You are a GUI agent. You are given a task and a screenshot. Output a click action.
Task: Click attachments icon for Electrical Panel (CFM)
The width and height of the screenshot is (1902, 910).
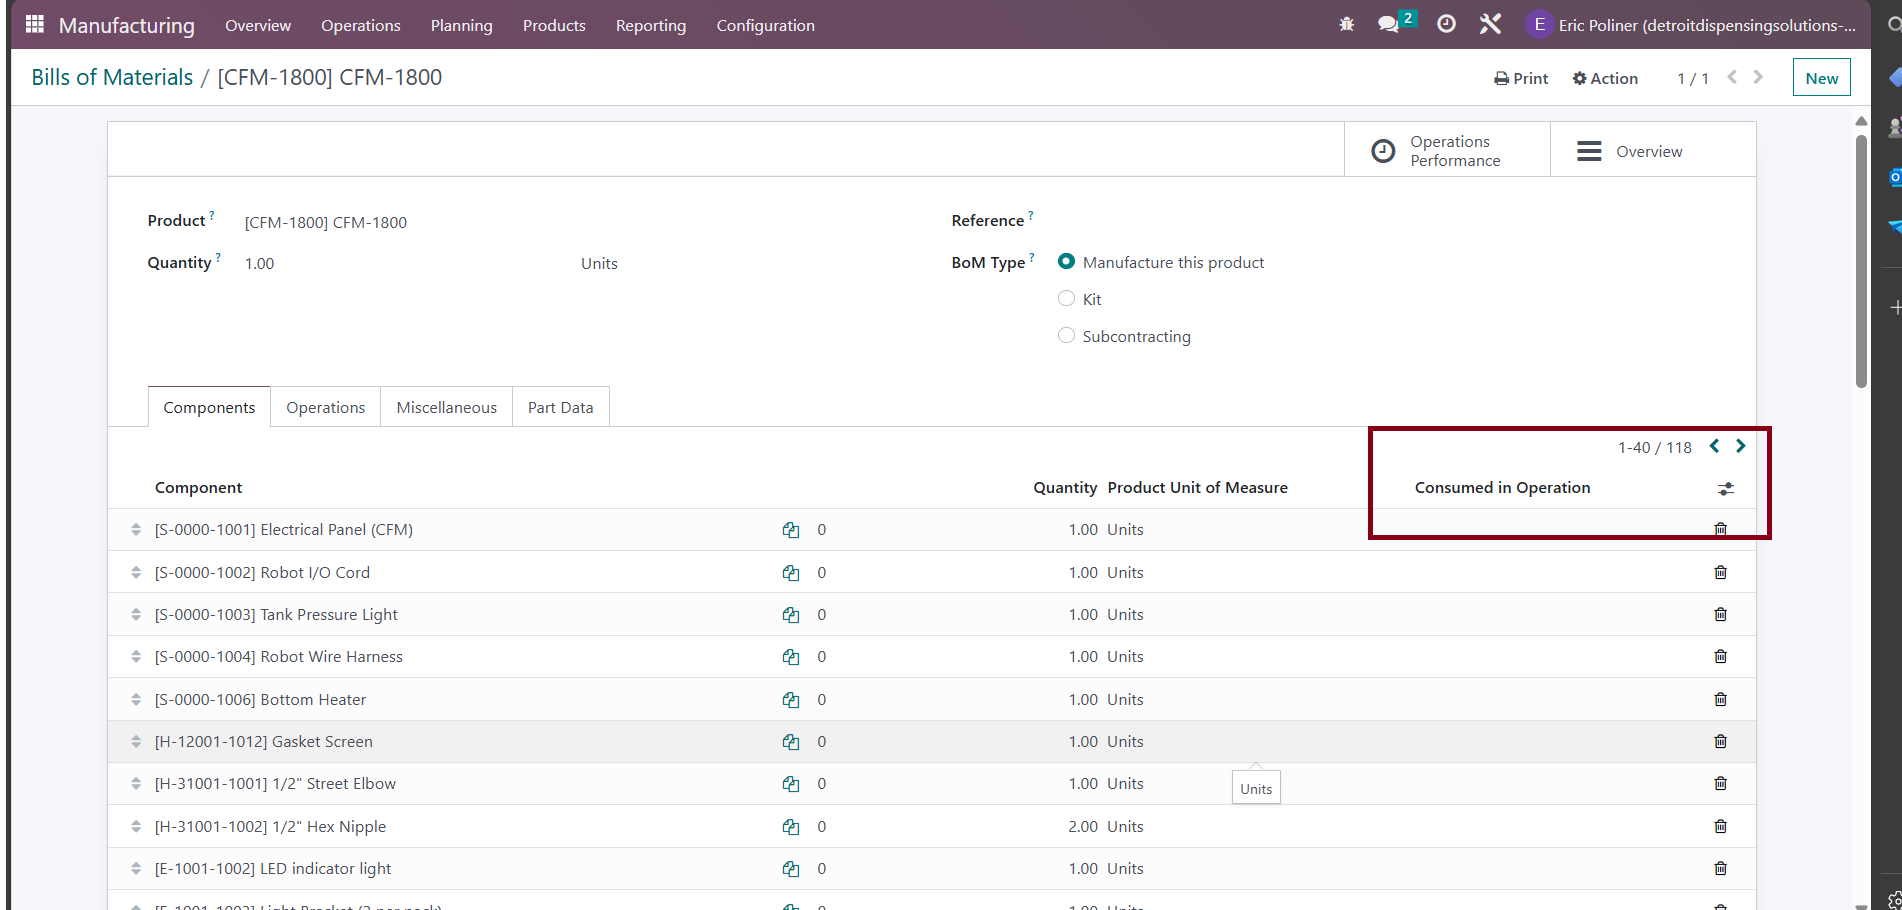[791, 530]
